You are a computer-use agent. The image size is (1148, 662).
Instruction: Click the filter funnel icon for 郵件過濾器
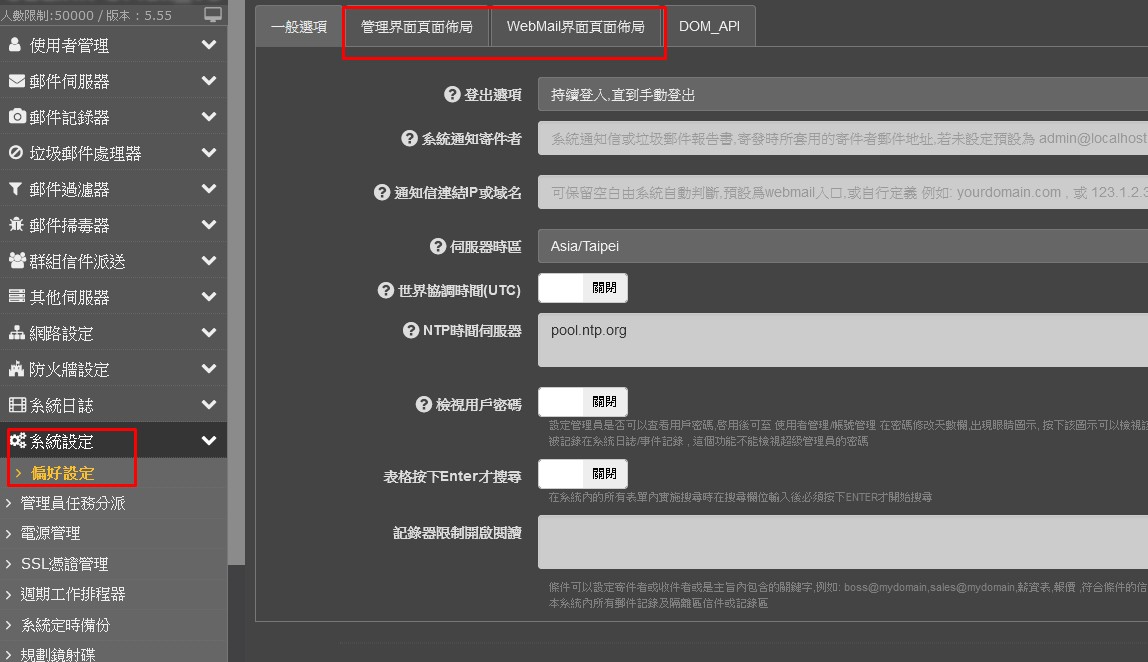15,189
